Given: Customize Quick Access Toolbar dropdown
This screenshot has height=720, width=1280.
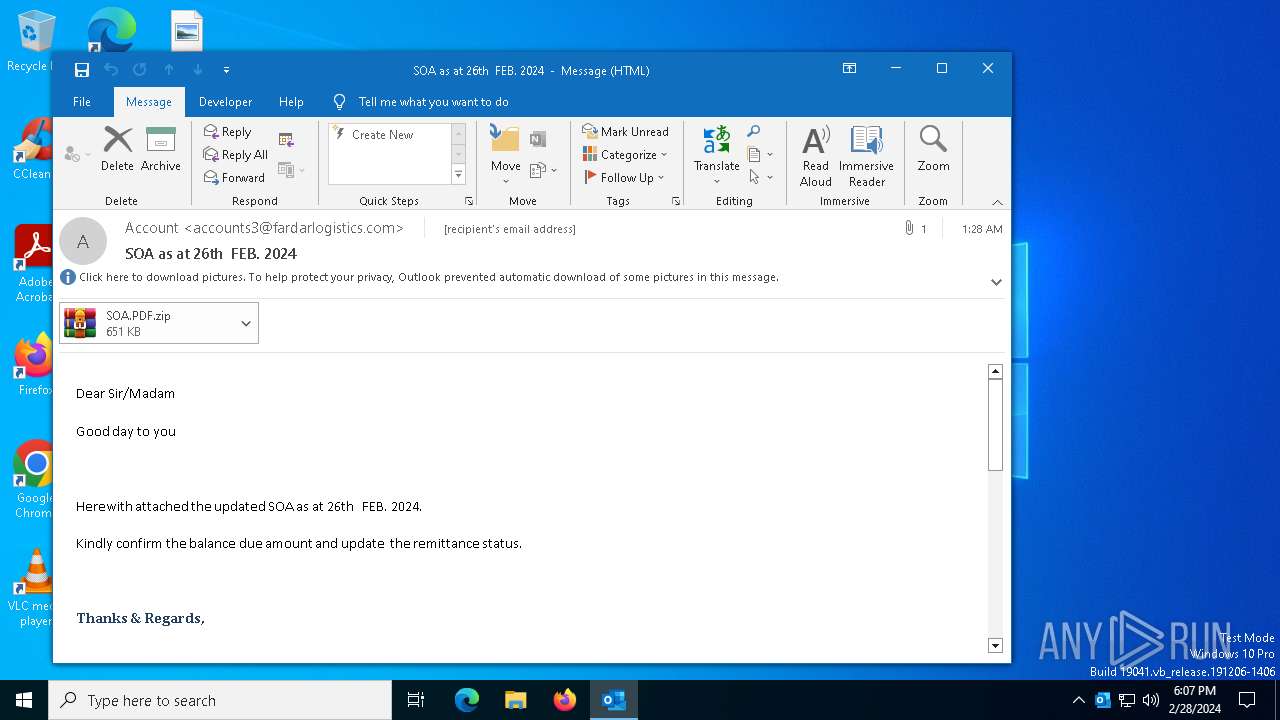Looking at the screenshot, I should 227,70.
